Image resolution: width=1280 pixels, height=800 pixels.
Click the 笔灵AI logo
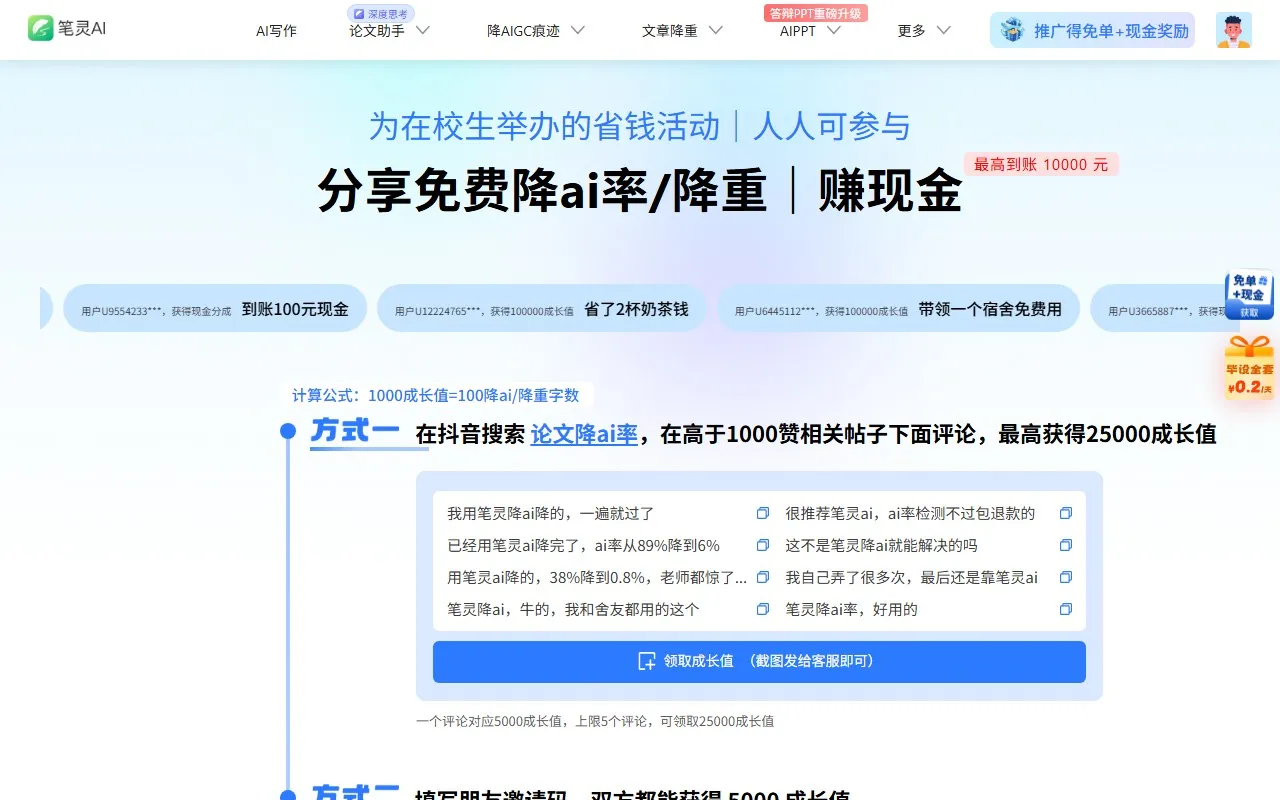point(66,28)
